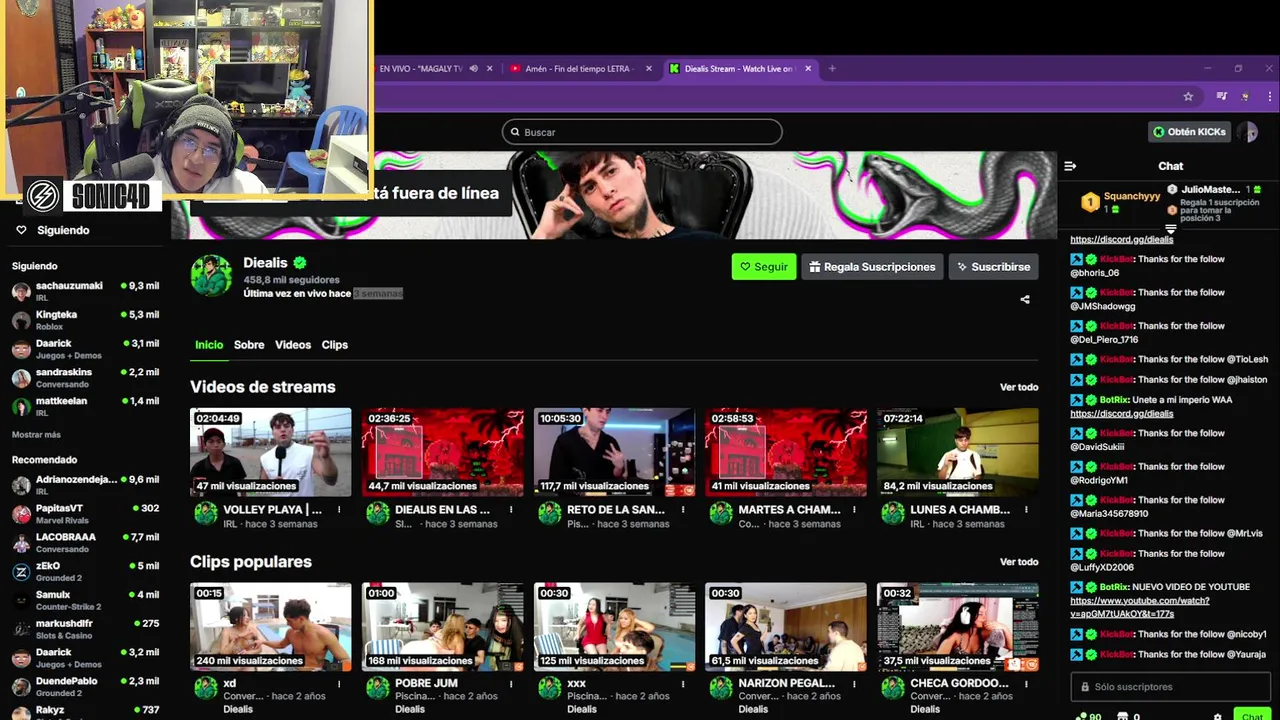Click the green Seguir button

[764, 267]
